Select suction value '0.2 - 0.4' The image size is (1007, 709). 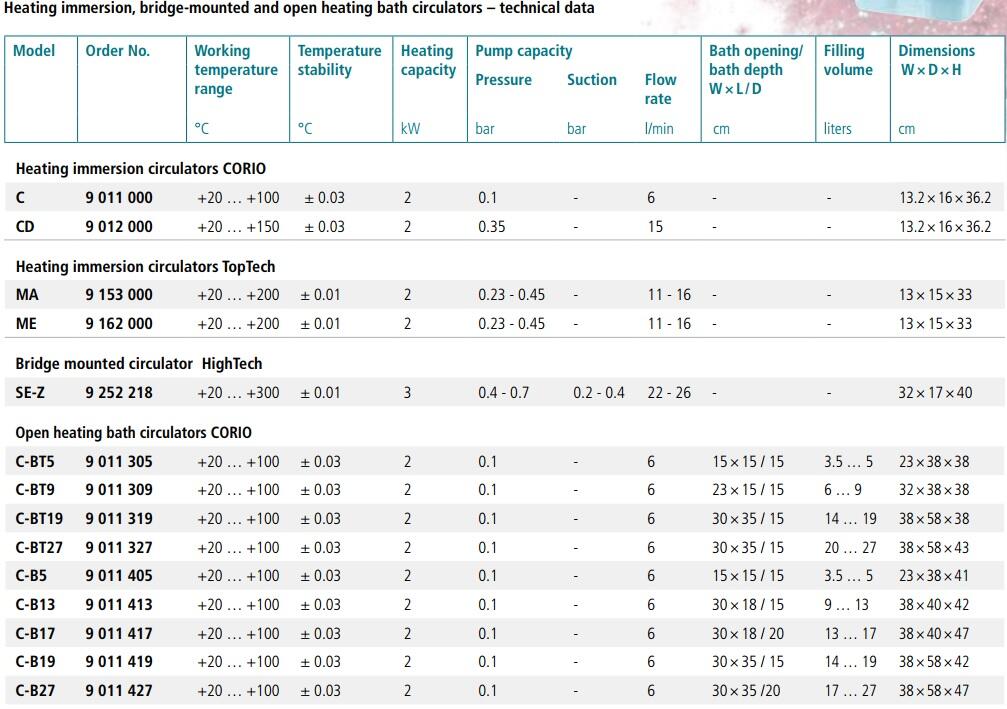tap(599, 392)
